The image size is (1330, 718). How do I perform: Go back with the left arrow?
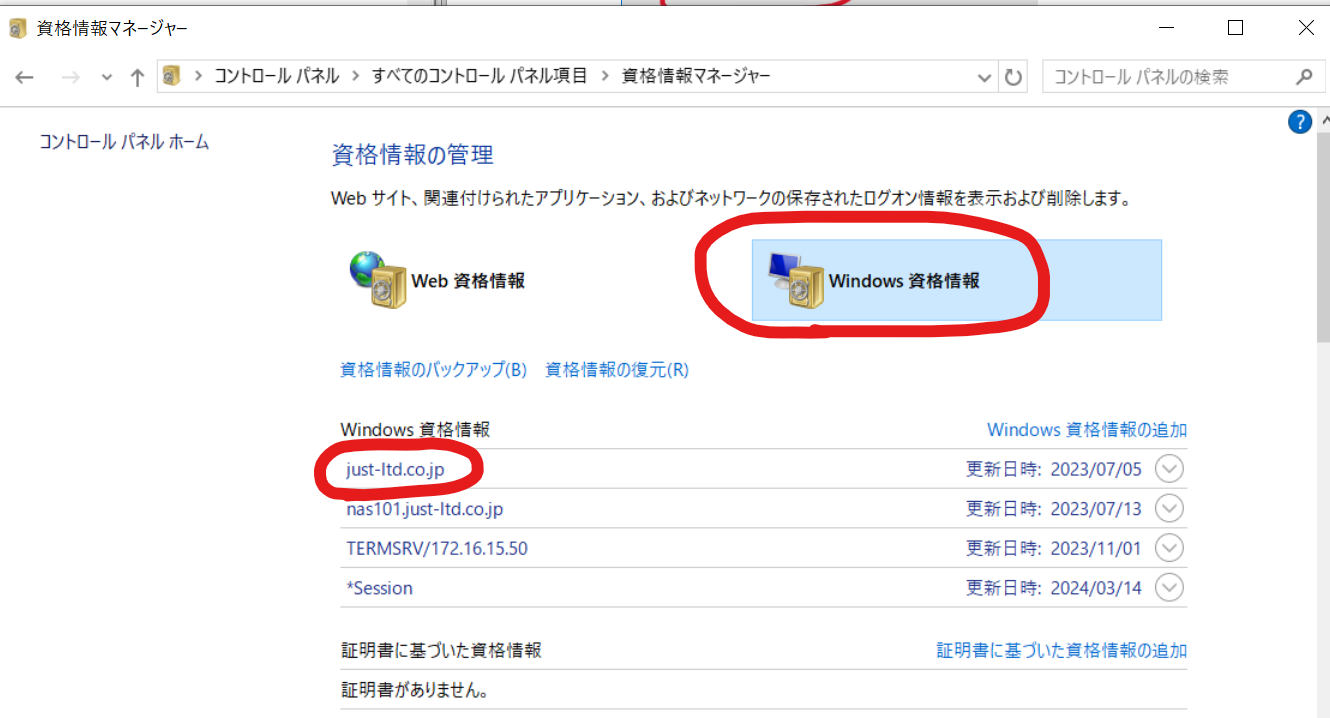coord(24,77)
